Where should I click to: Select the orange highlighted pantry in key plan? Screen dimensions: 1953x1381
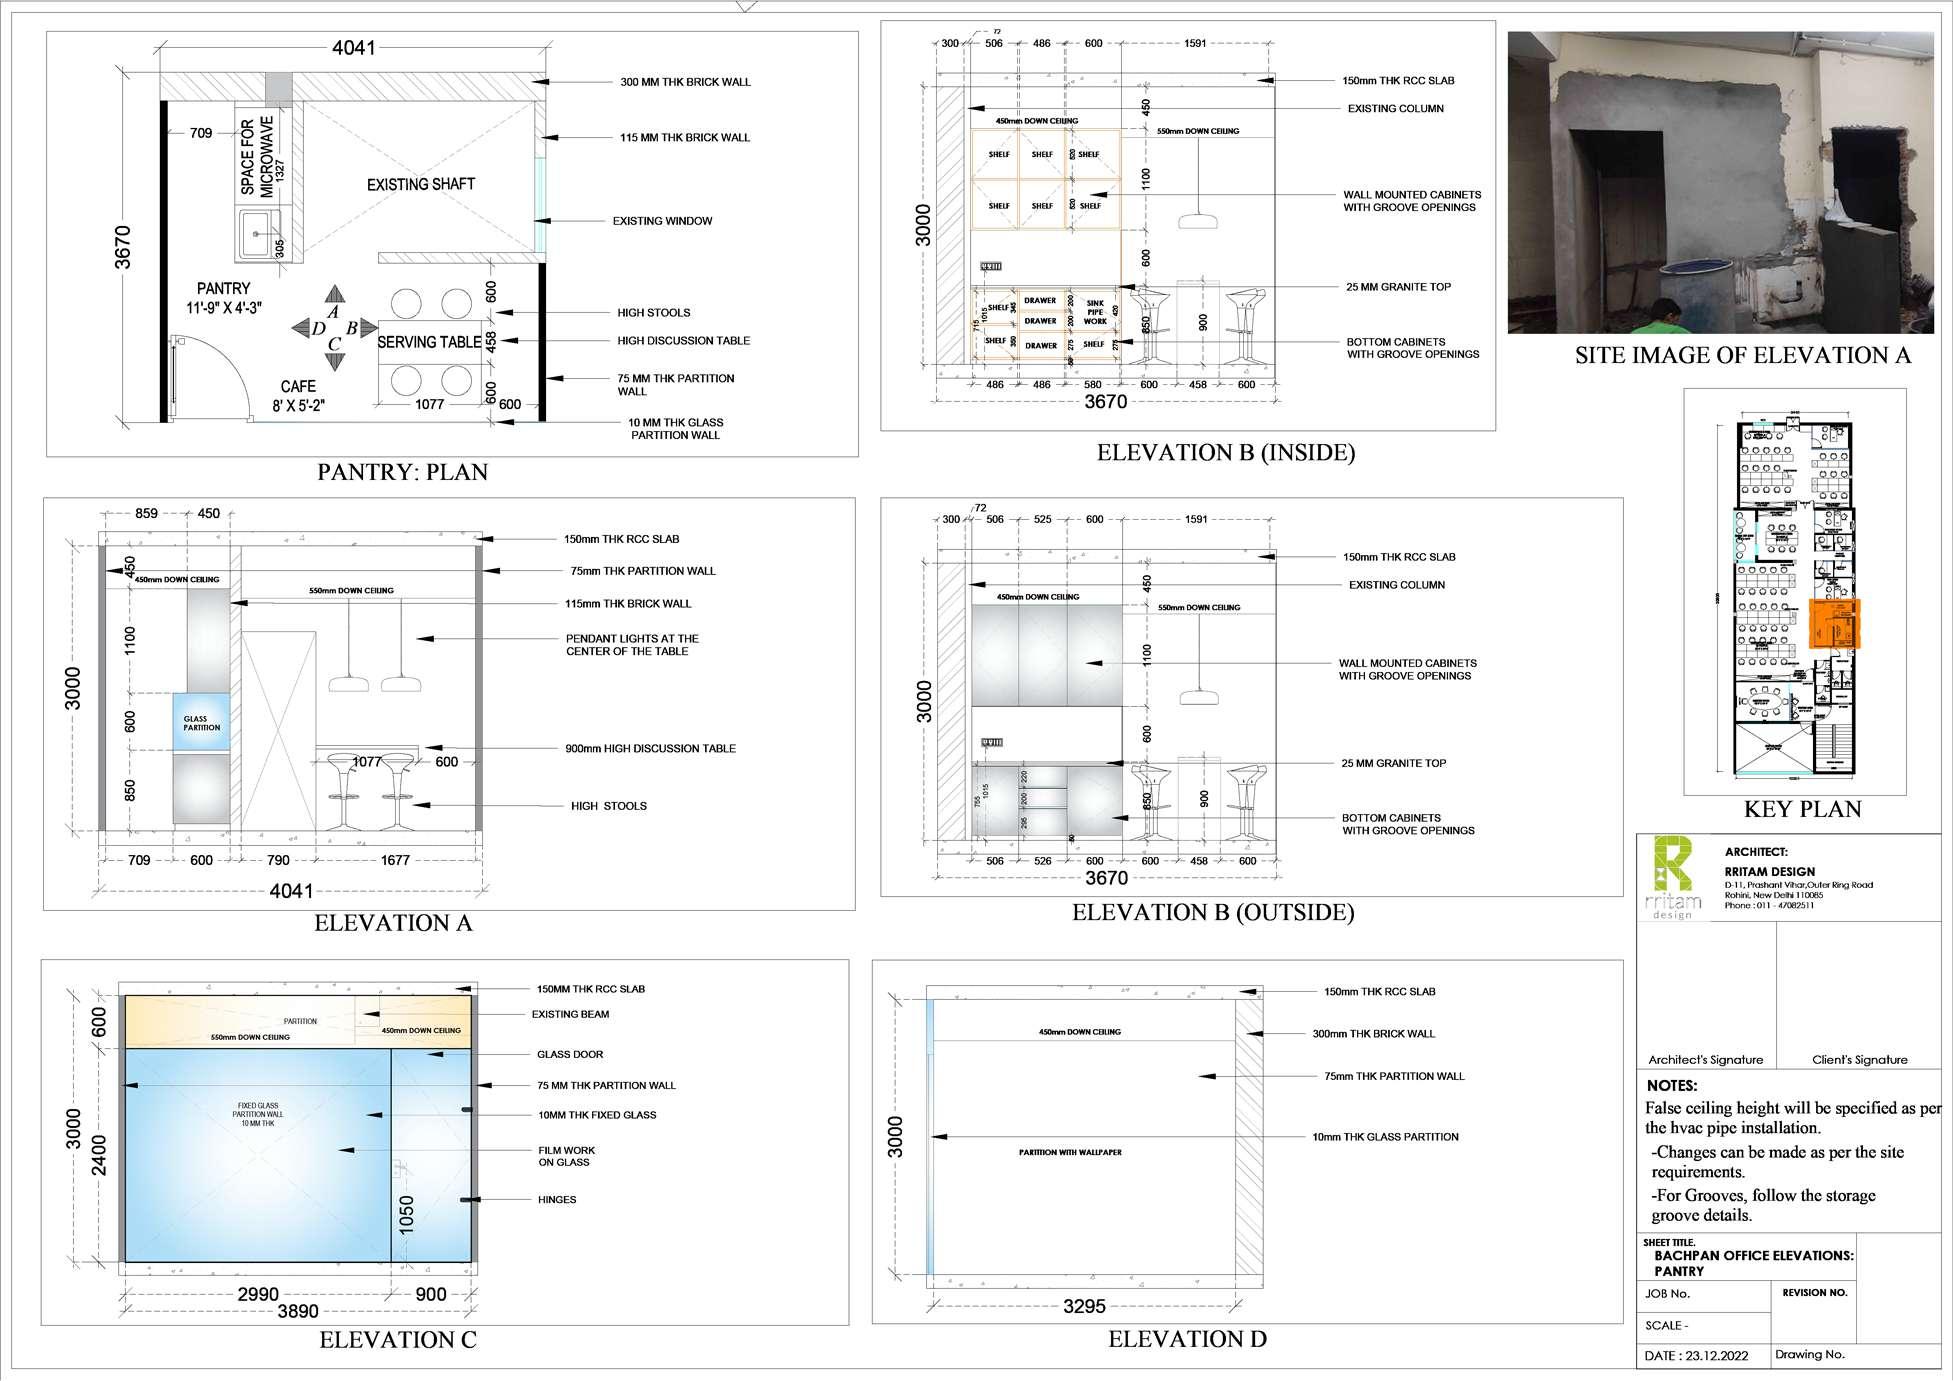1836,625
